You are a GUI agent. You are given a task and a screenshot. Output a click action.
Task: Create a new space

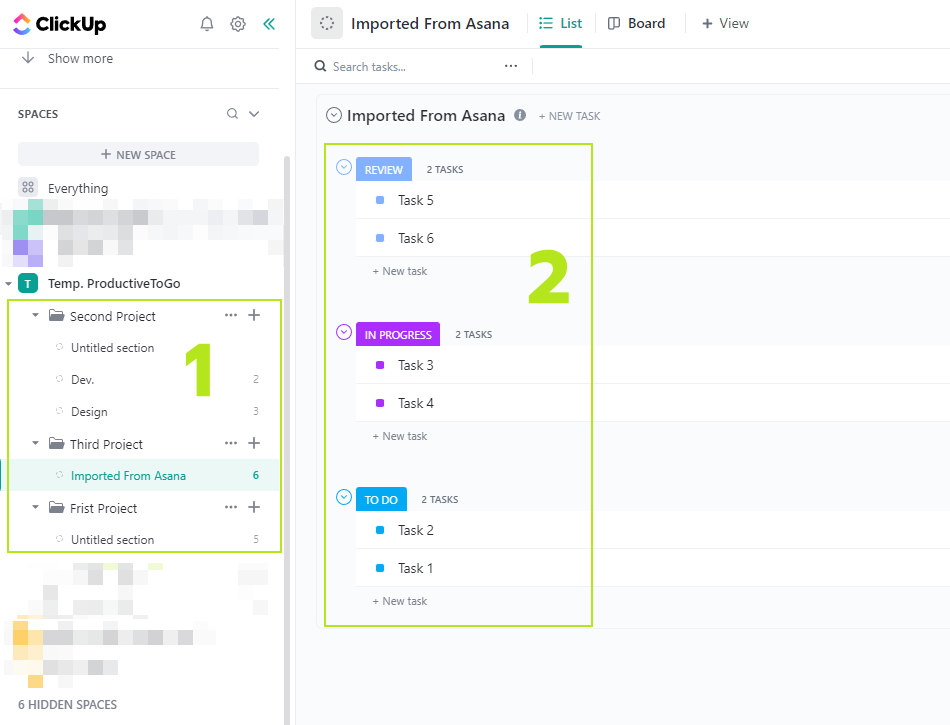click(138, 154)
